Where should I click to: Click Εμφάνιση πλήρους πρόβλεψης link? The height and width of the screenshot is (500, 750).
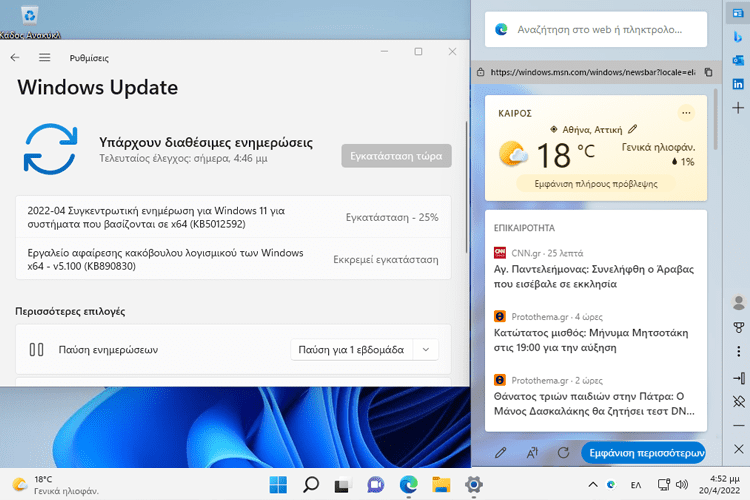(596, 184)
